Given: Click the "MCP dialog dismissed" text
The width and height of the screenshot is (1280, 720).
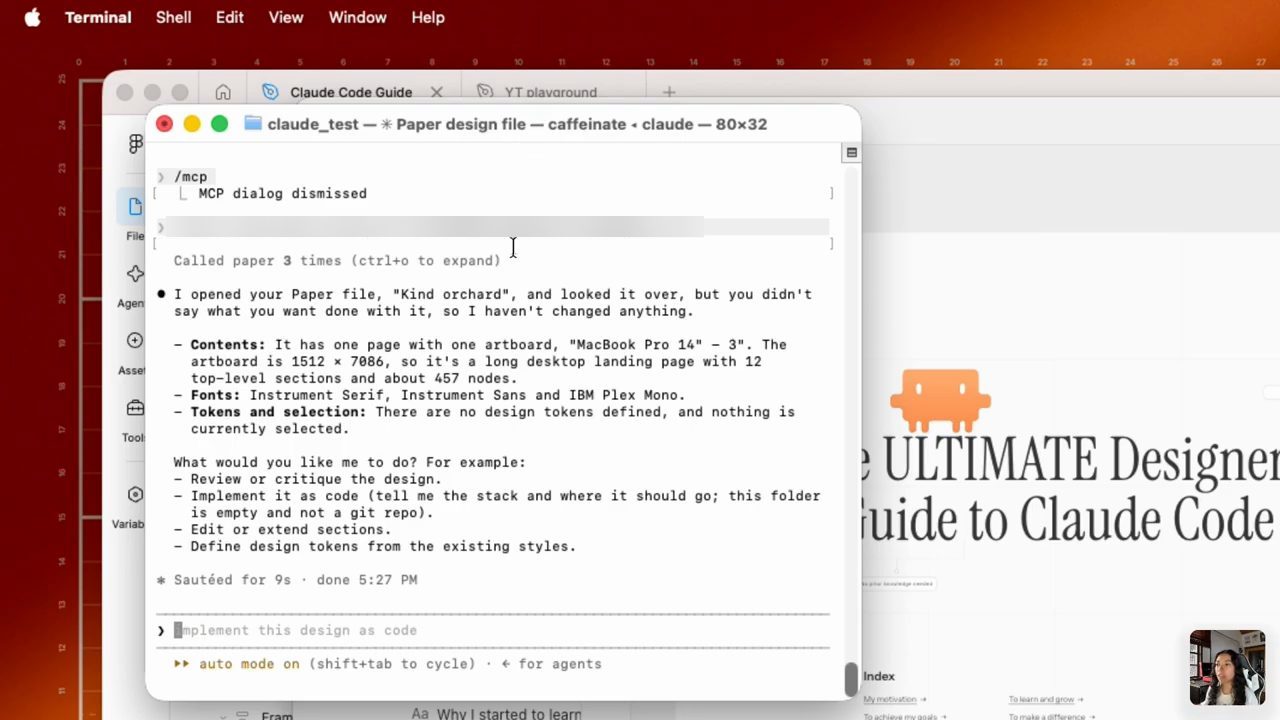Looking at the screenshot, I should (282, 194).
